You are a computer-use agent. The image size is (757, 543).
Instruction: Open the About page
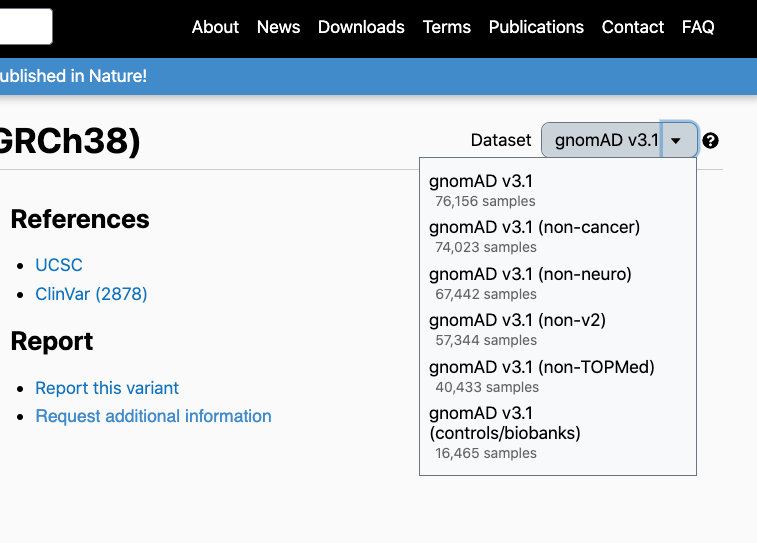pos(215,27)
